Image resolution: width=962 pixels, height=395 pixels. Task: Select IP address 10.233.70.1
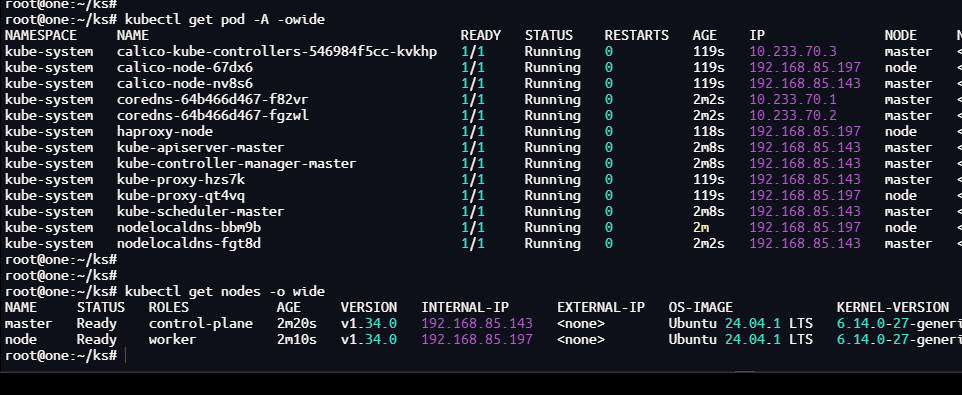[x=793, y=100]
